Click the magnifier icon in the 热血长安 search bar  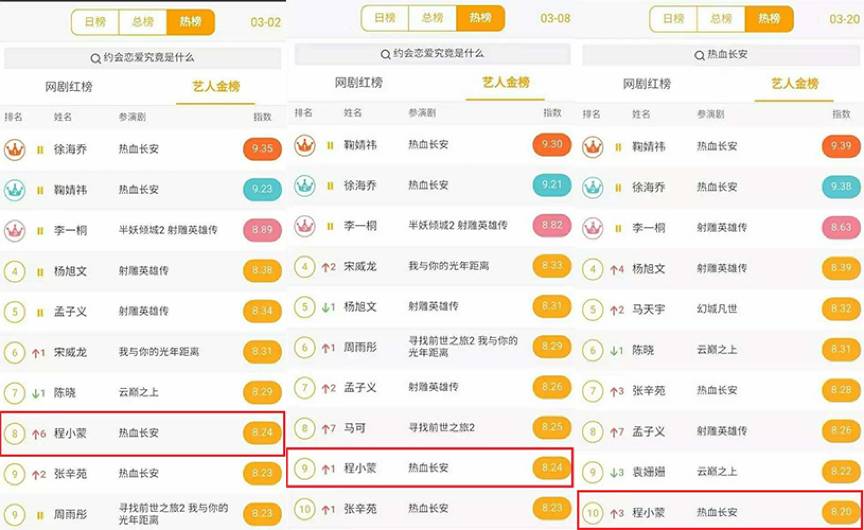697,54
